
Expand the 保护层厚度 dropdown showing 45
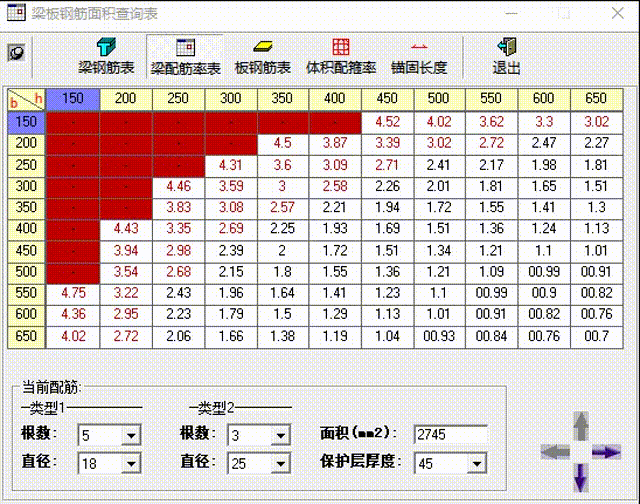[x=476, y=464]
